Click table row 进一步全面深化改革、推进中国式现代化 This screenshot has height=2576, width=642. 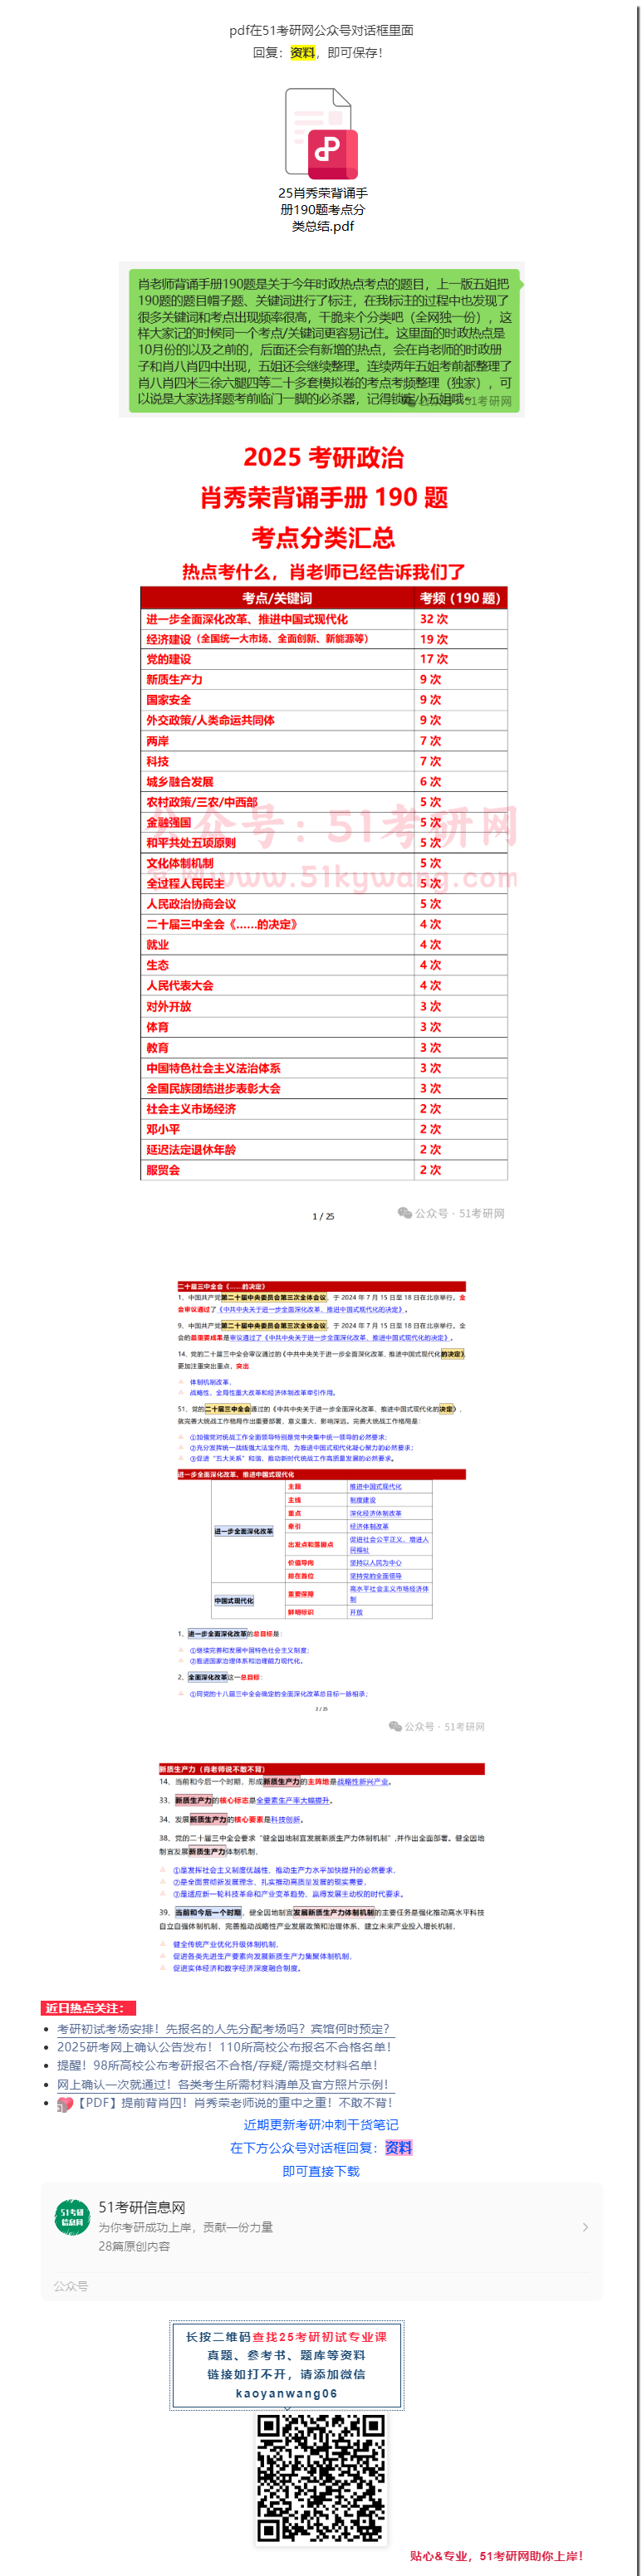(x=324, y=619)
